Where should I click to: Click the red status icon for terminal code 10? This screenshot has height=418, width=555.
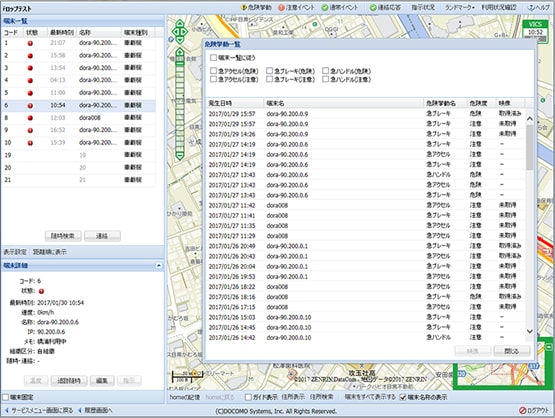pos(30,143)
